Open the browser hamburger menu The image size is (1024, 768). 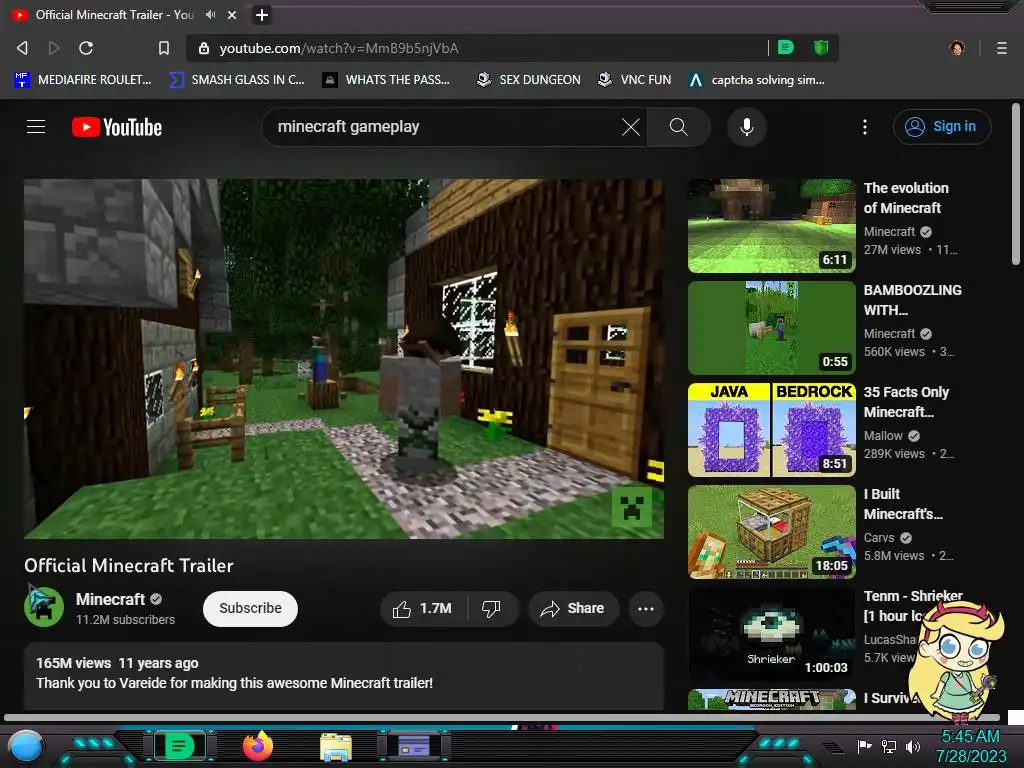1001,48
